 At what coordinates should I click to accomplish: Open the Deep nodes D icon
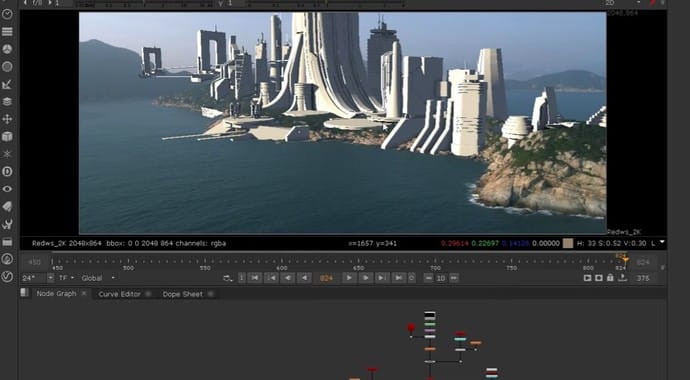7,172
